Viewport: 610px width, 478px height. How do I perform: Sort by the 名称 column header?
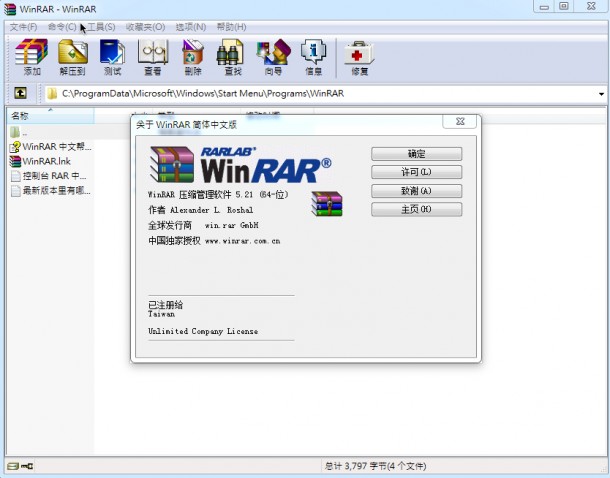(x=50, y=116)
